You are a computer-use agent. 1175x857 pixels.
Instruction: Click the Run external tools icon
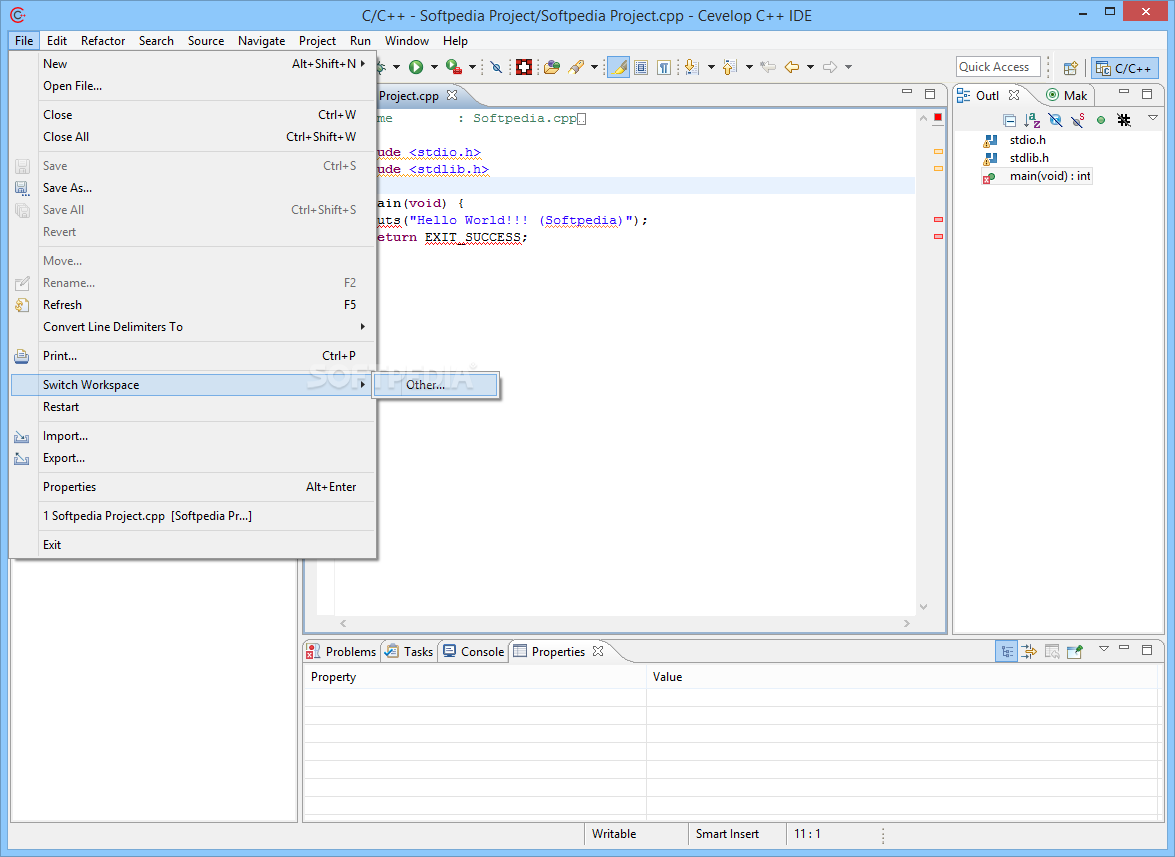pos(453,67)
